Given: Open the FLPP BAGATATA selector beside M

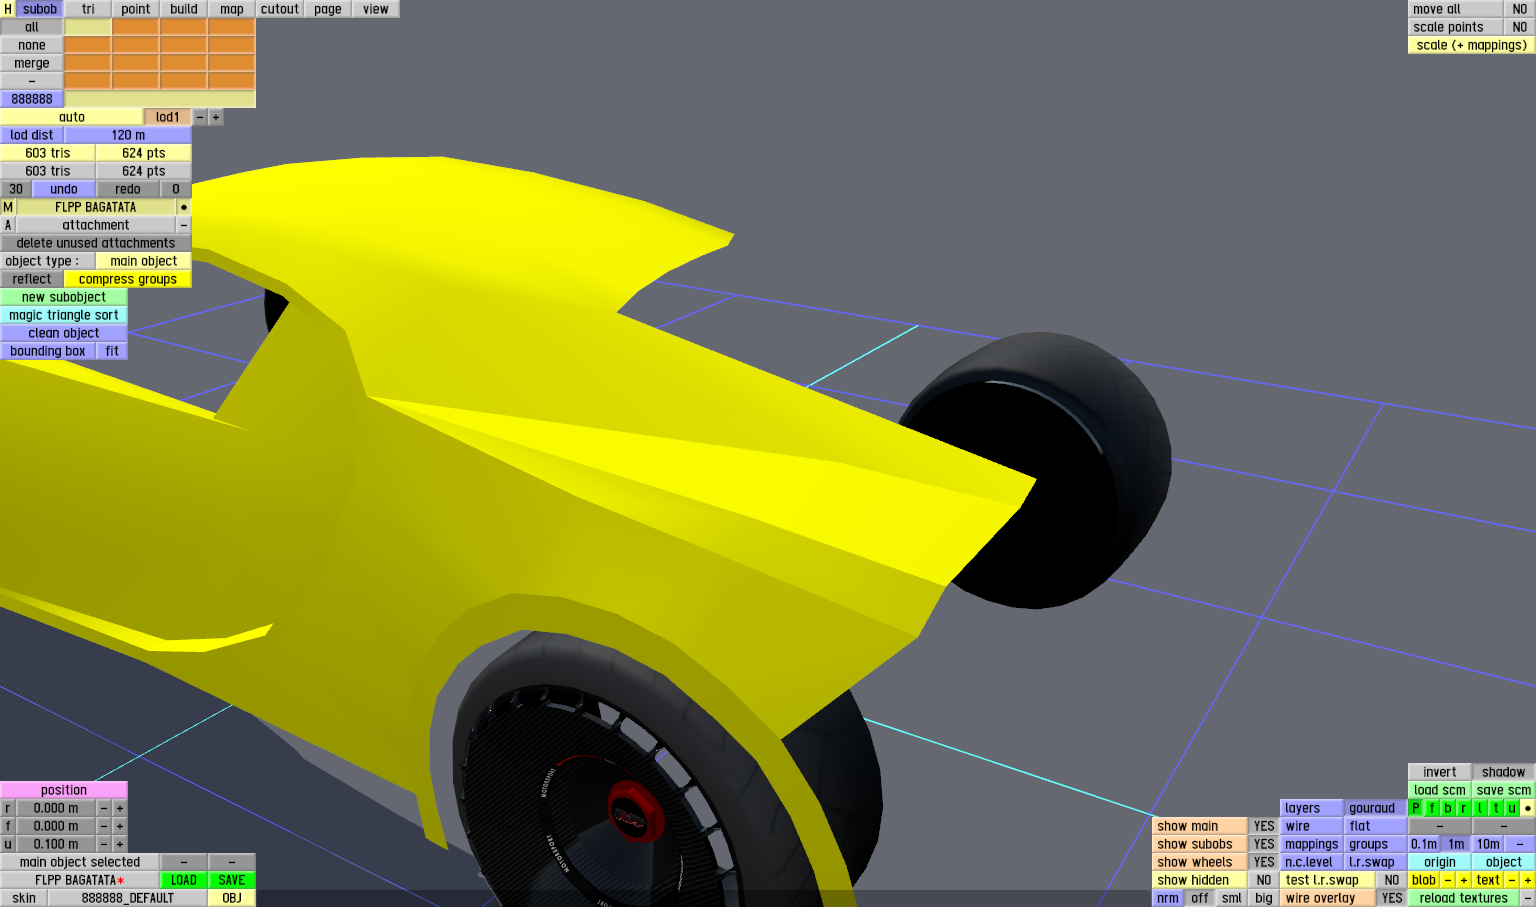Looking at the screenshot, I should [x=96, y=207].
